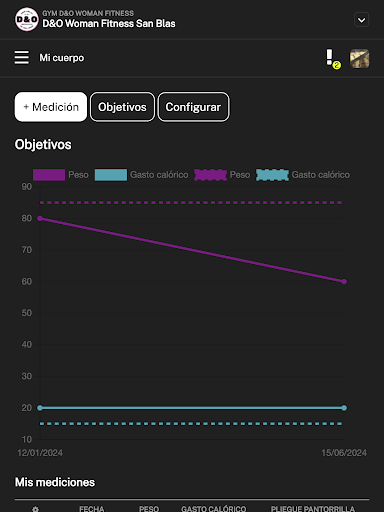Open the hamburger navigation menu
This screenshot has height=512, width=384.
click(x=22, y=58)
